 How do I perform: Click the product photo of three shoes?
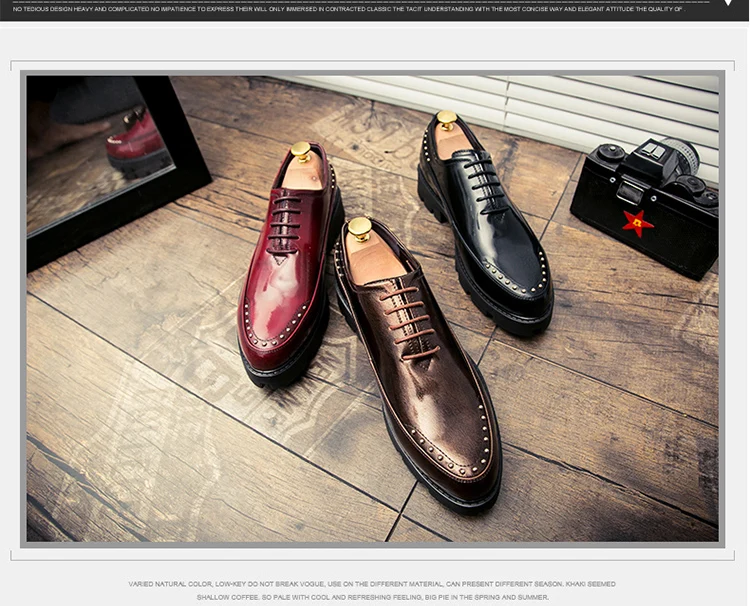[x=372, y=309]
